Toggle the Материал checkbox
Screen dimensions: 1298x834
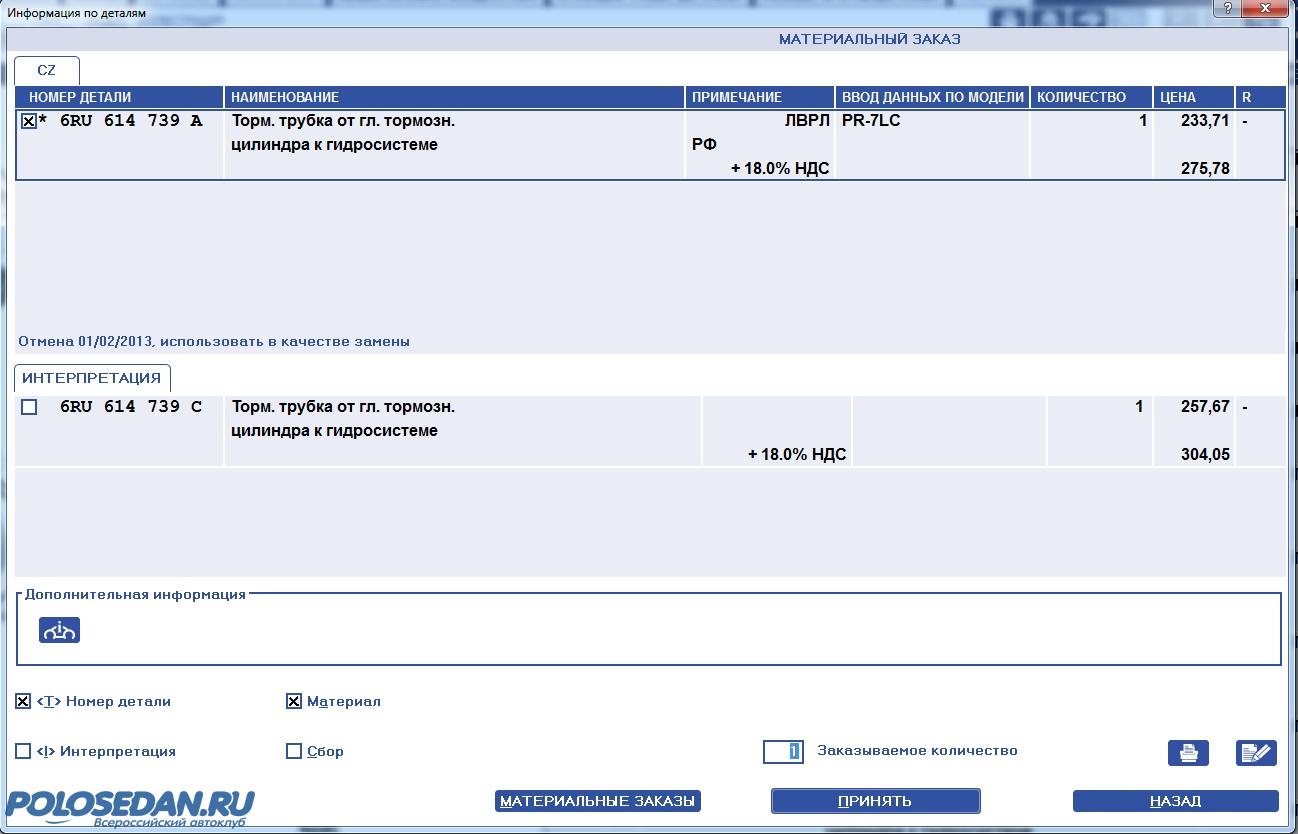point(294,702)
